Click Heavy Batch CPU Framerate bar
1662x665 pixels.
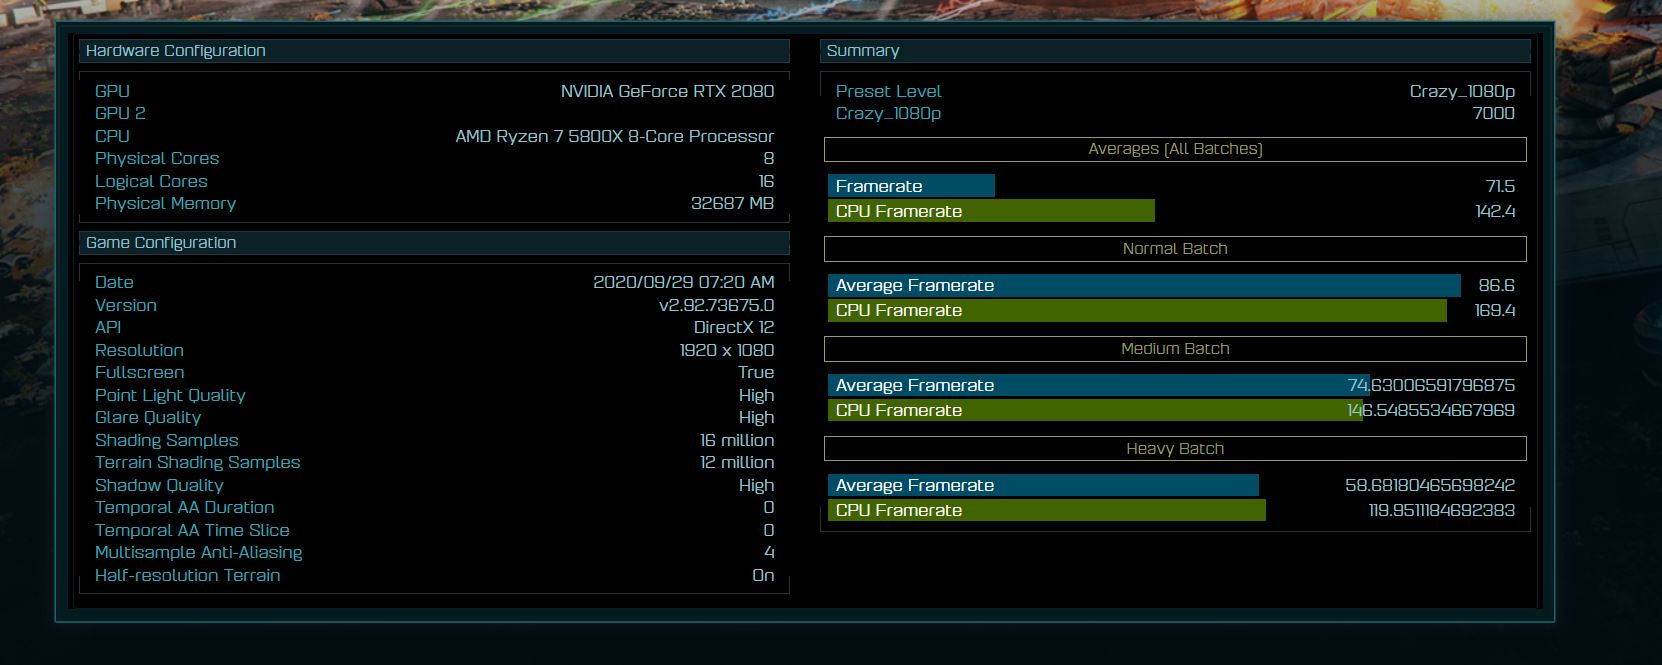[x=1046, y=510]
